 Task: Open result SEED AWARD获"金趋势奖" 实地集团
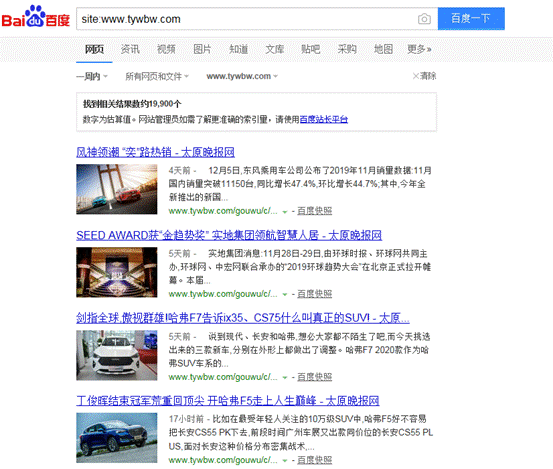tap(229, 235)
